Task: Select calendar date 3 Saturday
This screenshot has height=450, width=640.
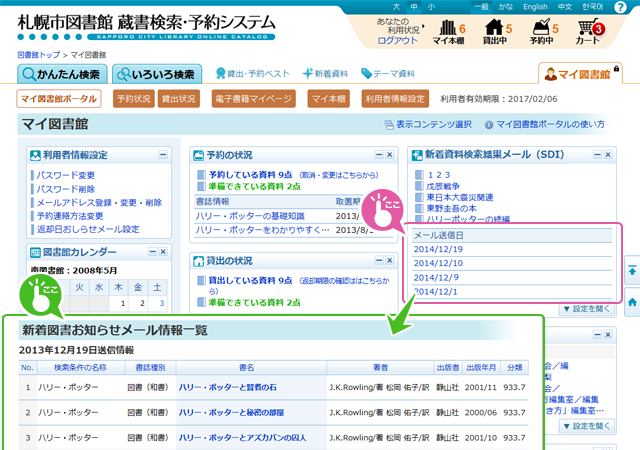Action: pyautogui.click(x=162, y=303)
